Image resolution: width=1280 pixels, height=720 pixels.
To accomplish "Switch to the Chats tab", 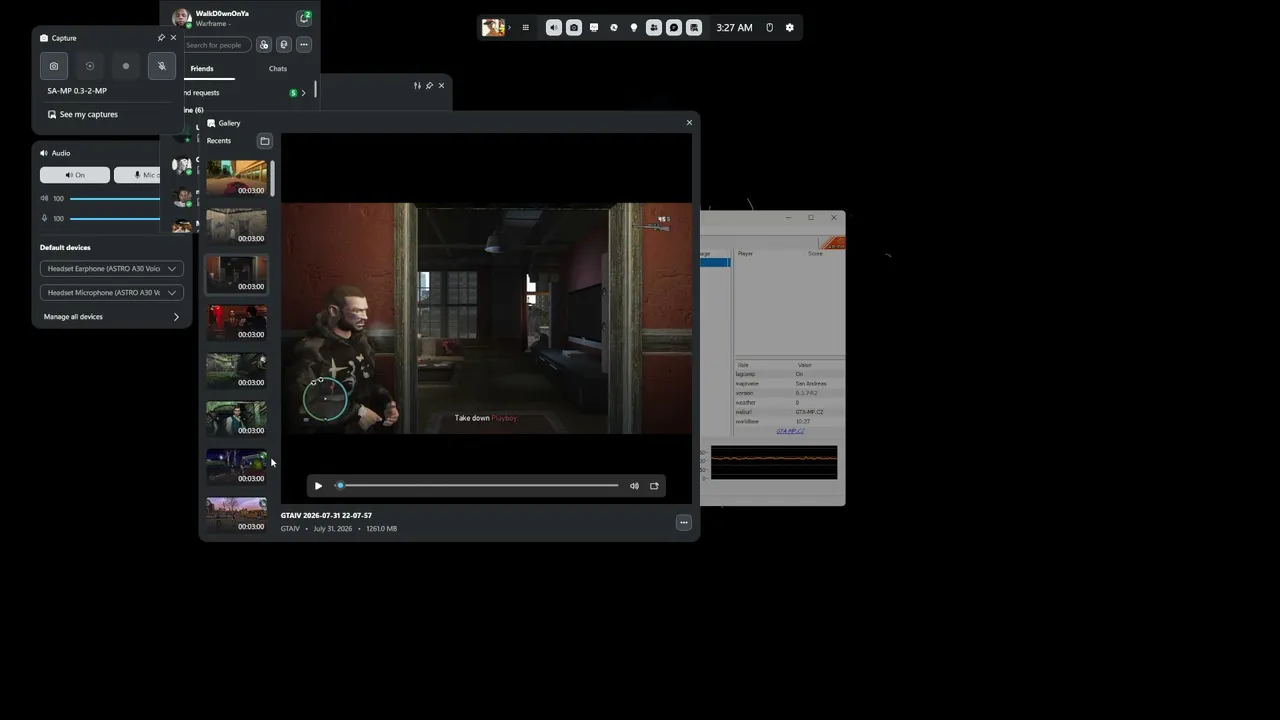I will click(x=278, y=69).
